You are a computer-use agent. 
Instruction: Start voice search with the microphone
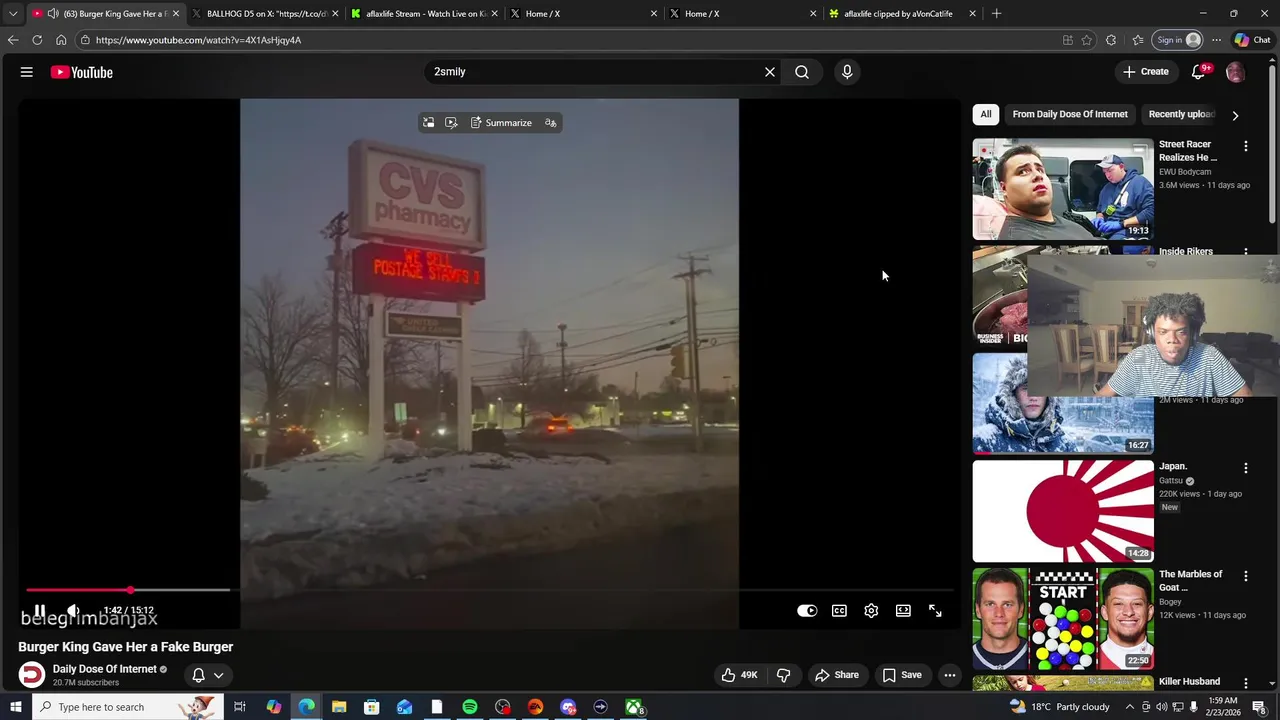pos(847,72)
